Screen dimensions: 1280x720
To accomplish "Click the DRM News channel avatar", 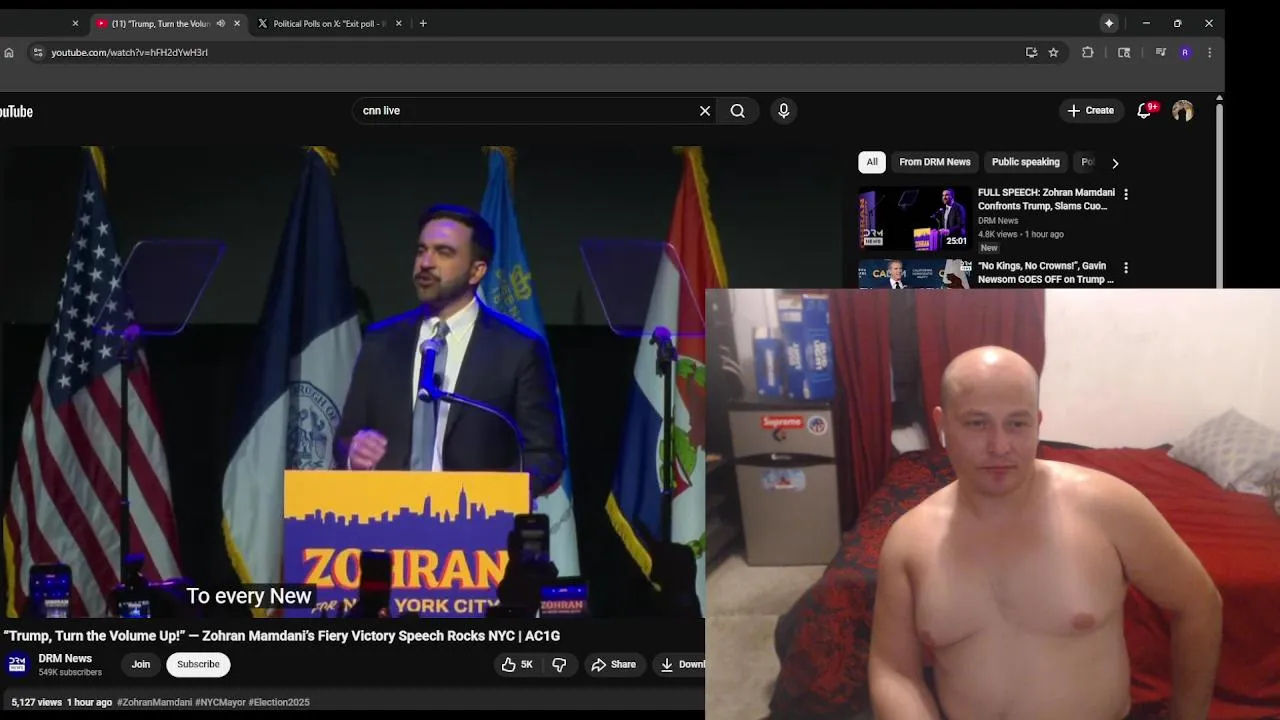I will (17, 664).
